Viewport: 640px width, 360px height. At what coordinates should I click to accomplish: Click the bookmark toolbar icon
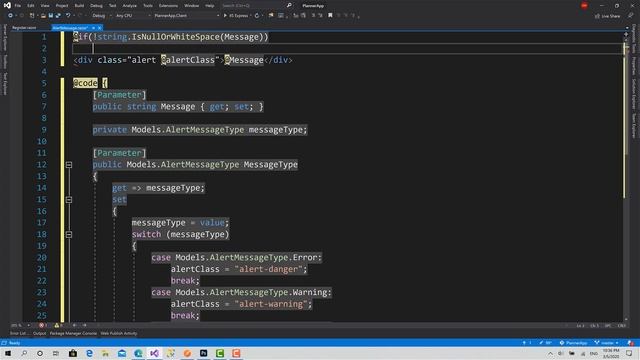[x=330, y=16]
